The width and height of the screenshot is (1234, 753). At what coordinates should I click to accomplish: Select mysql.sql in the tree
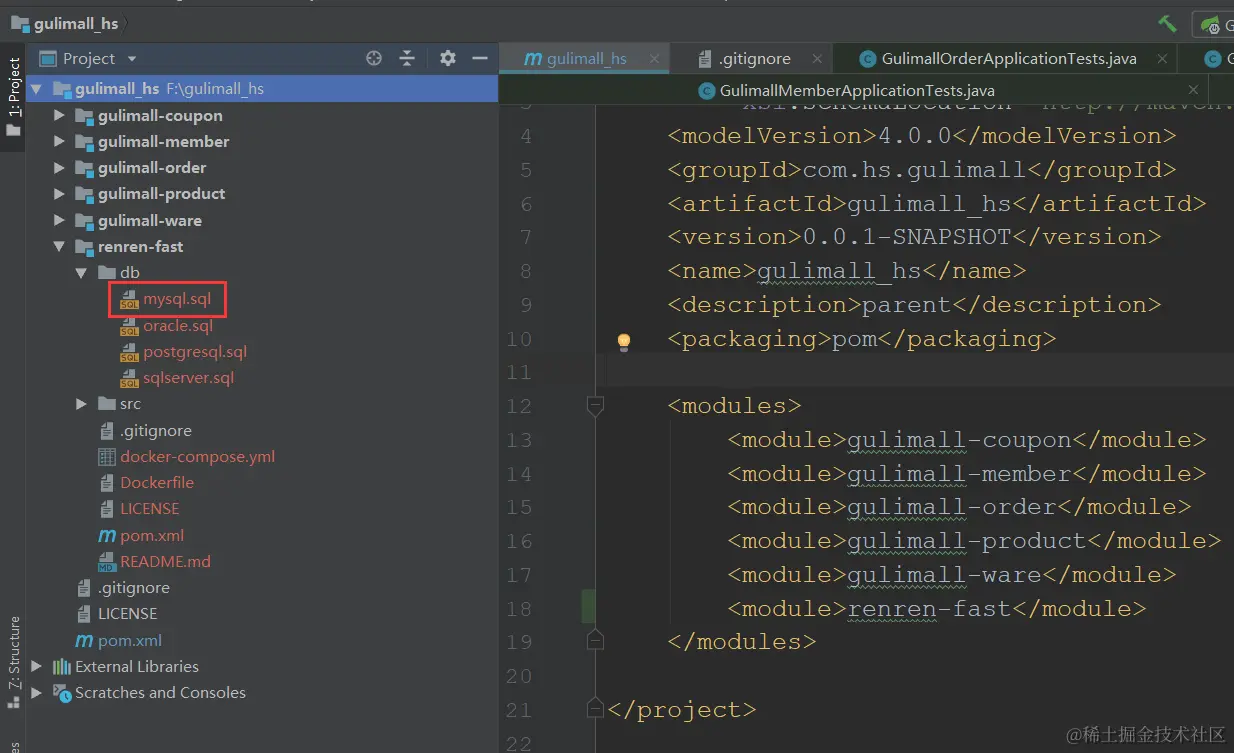(x=177, y=299)
